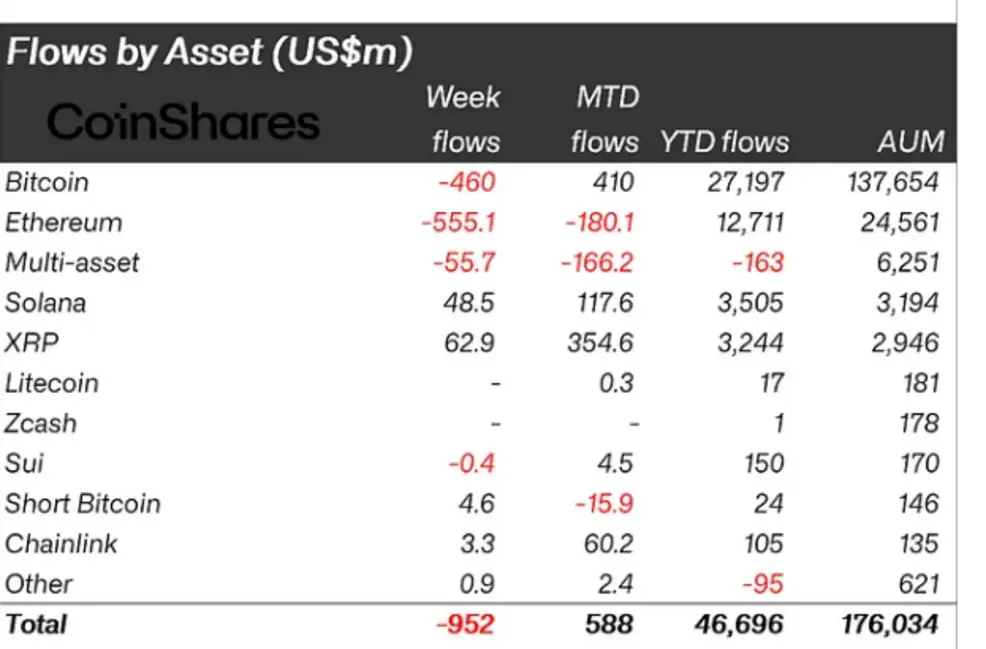
Task: Click the Chainlink asset name
Action: point(61,544)
